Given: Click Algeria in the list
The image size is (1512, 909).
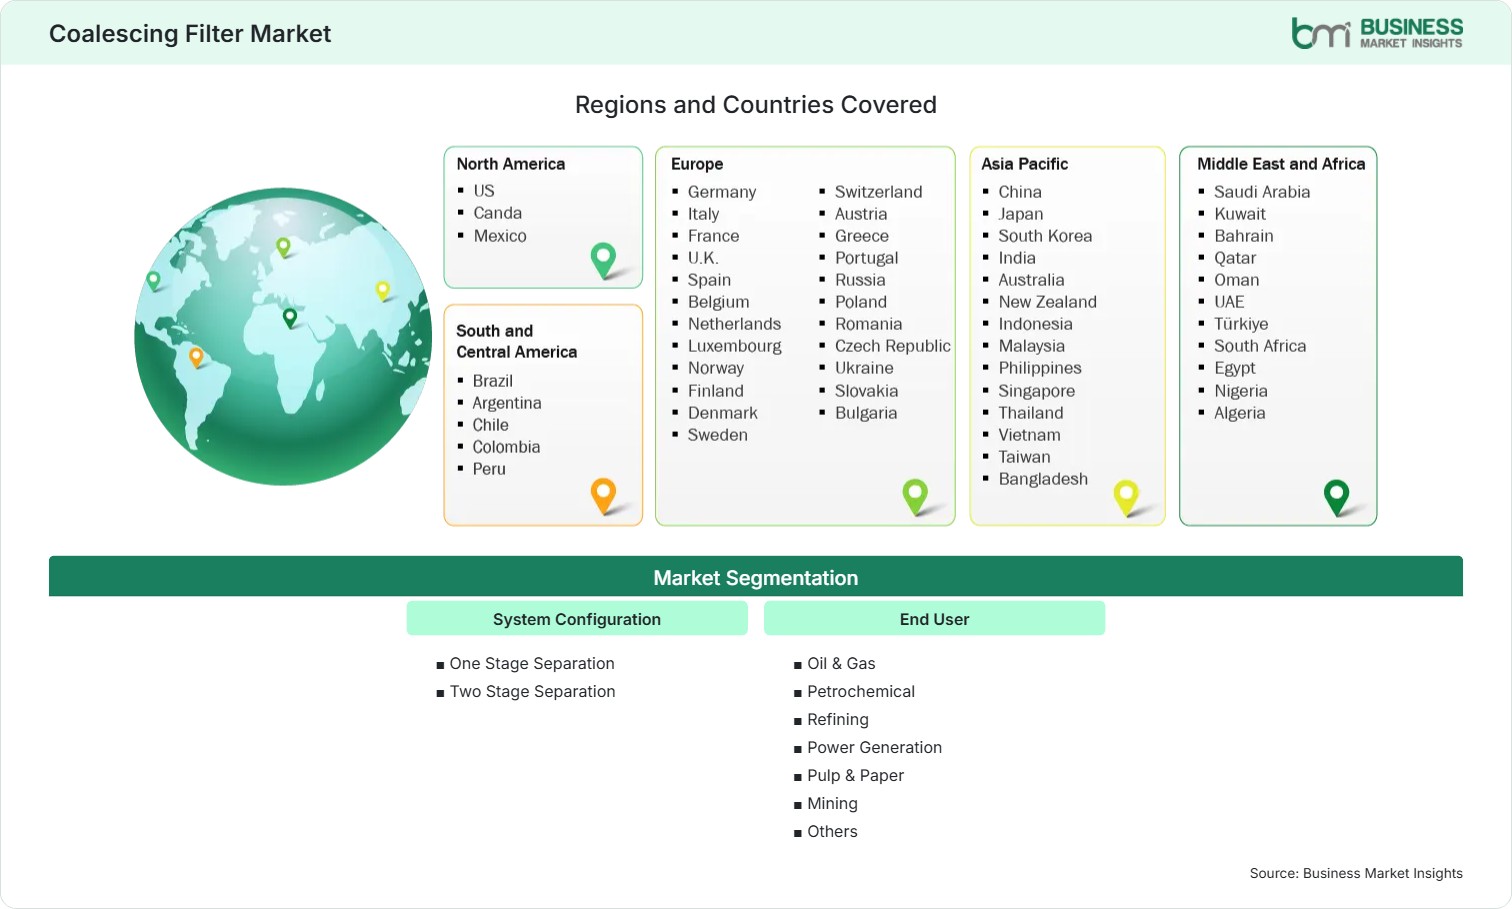Looking at the screenshot, I should [x=1240, y=413].
